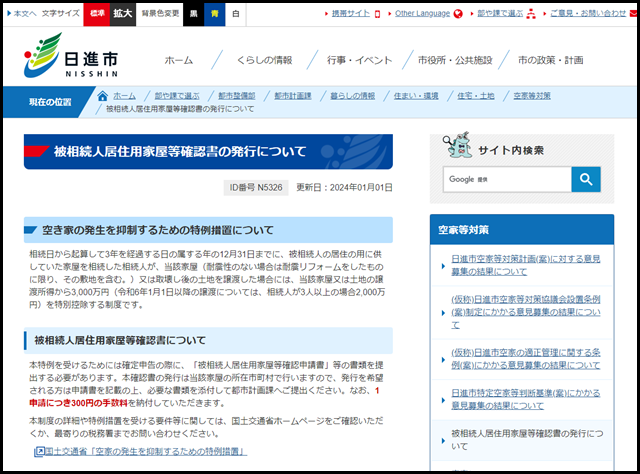Open 日進市特定空家等判断基準(案) link
The height and width of the screenshot is (474, 640).
(x=526, y=399)
